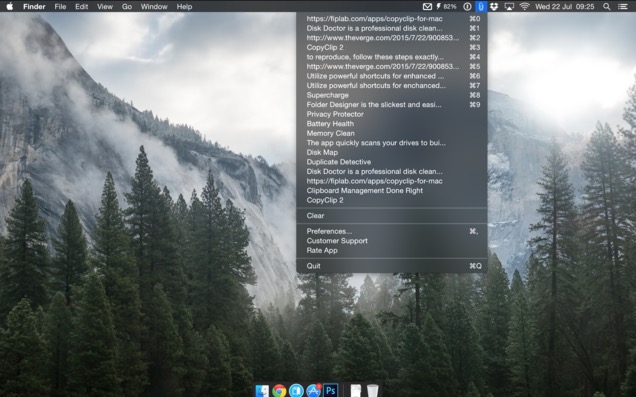Select the Disk Doctor clip without a shortcut
Viewport: 636px width, 397px height.
[392, 171]
